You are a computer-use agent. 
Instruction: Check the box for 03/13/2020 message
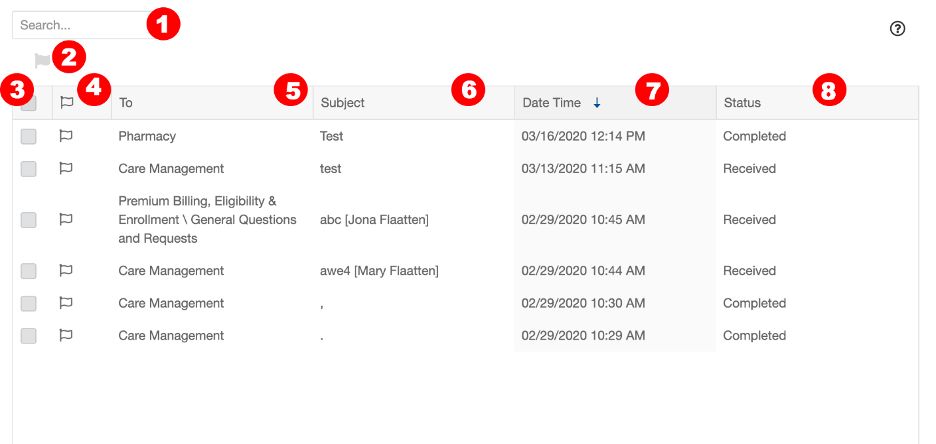29,169
